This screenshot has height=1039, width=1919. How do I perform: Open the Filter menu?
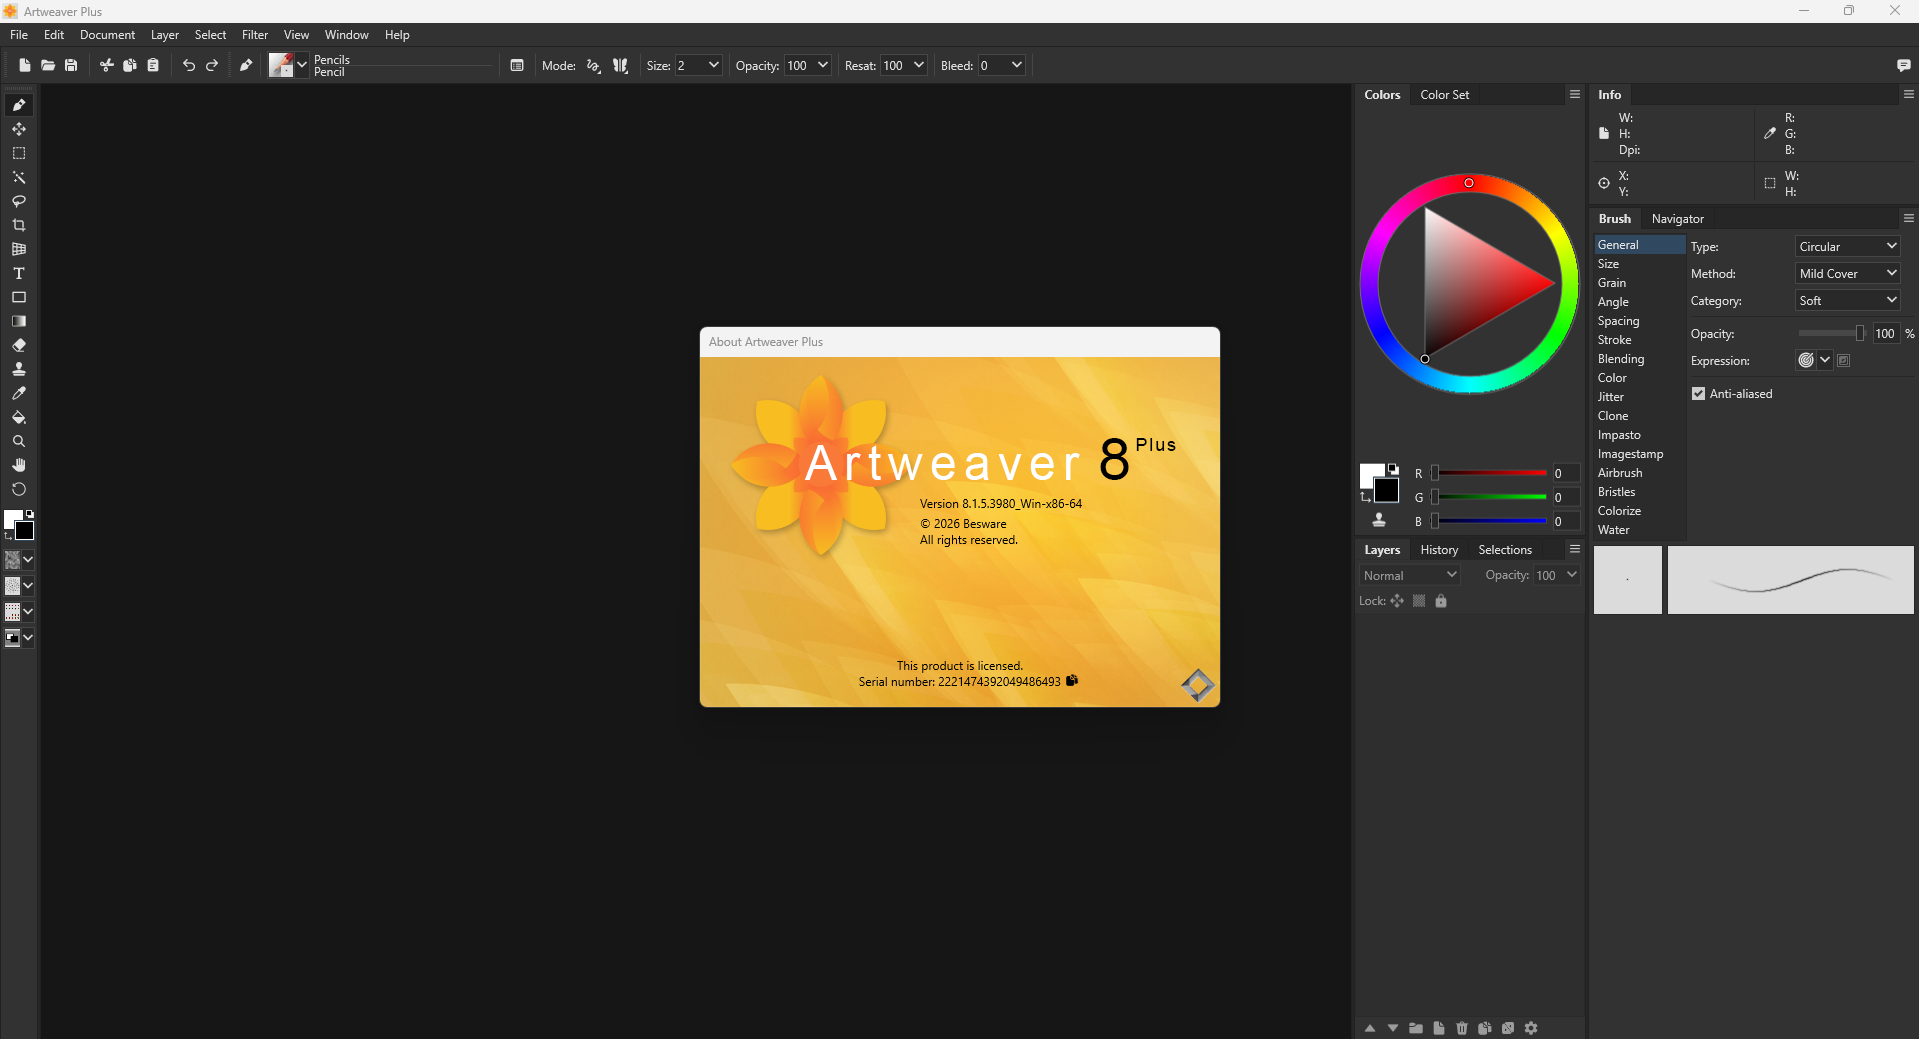[255, 35]
